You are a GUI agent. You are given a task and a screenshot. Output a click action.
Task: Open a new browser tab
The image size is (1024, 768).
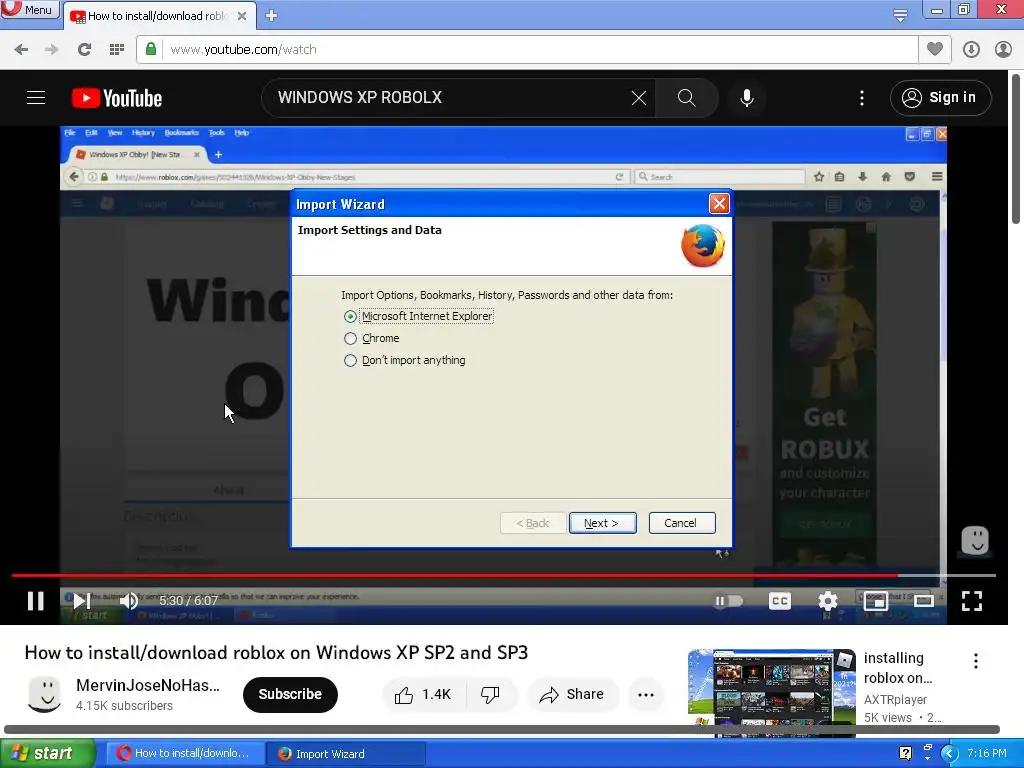[x=272, y=16]
